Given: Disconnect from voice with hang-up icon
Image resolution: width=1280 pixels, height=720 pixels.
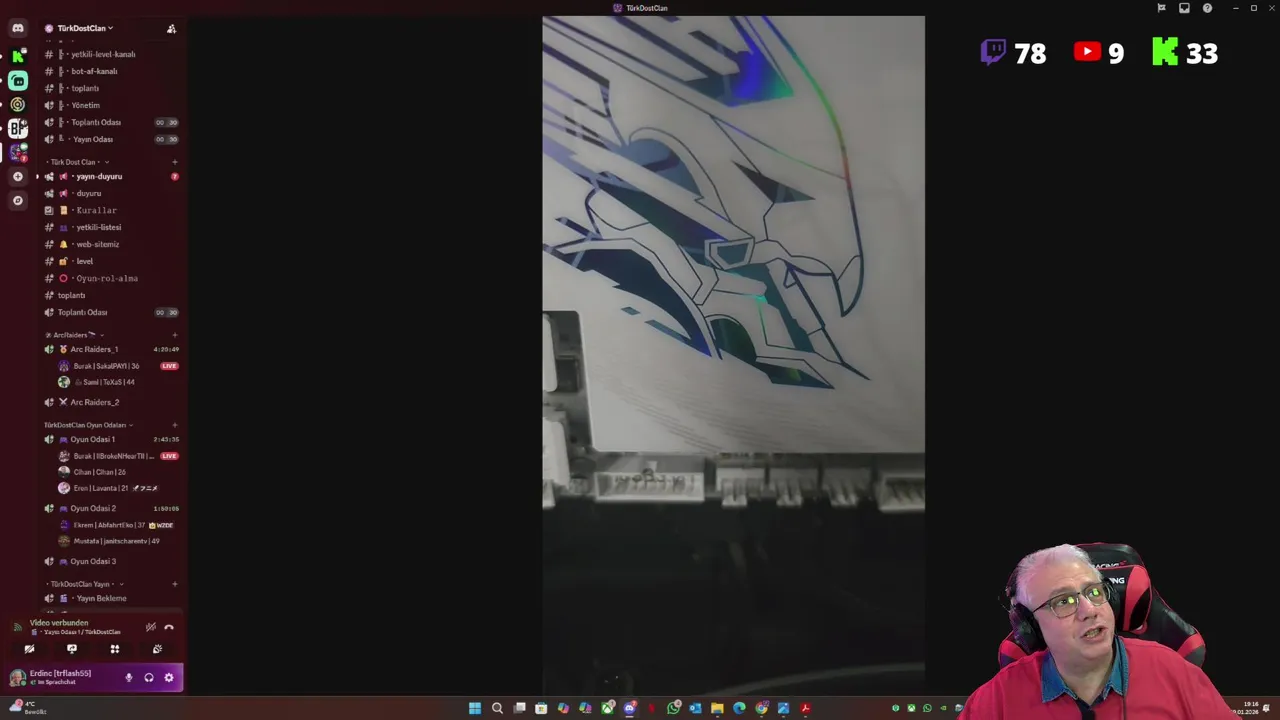Looking at the screenshot, I should [169, 627].
